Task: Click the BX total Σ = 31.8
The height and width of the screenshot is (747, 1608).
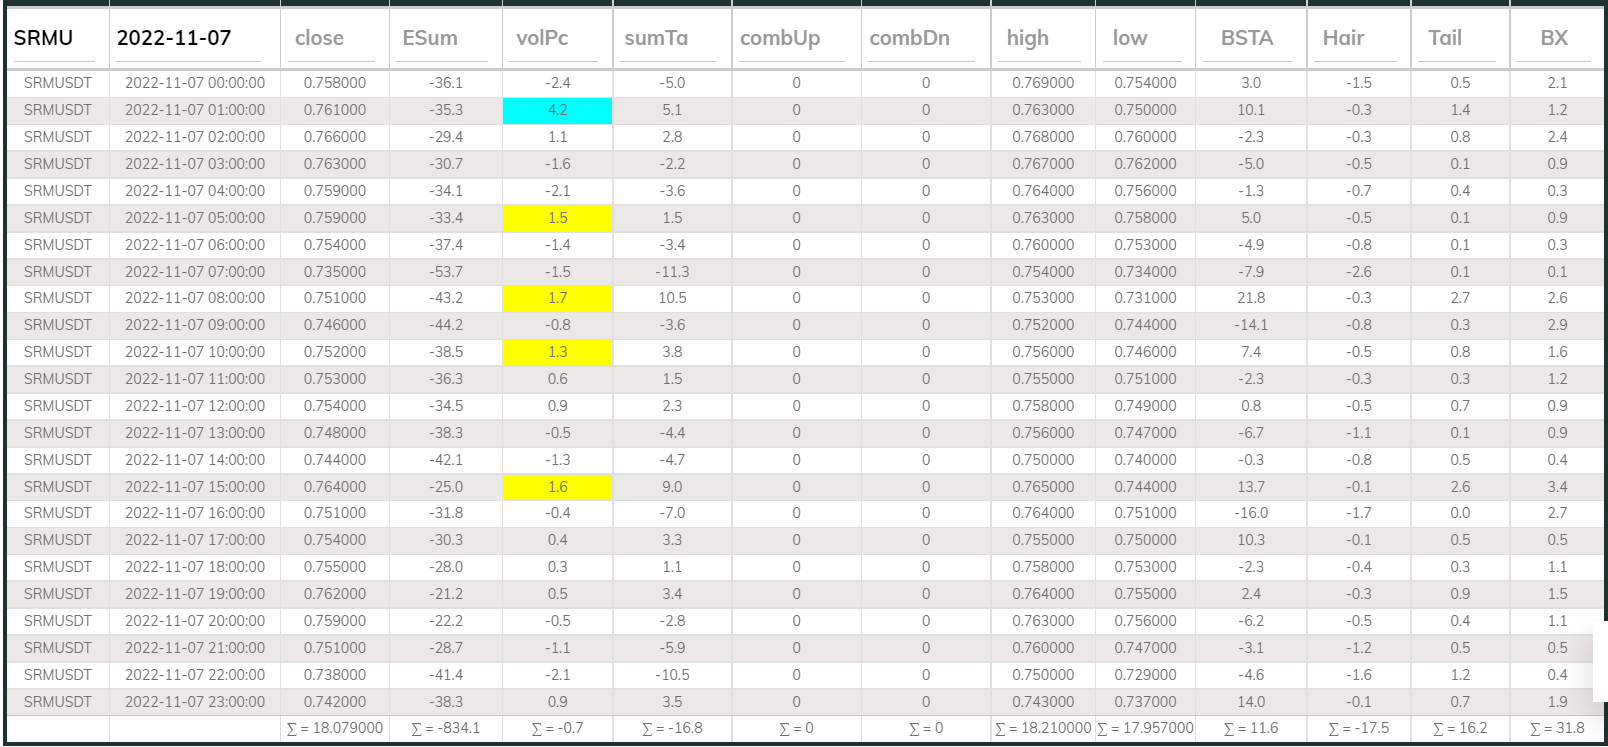Action: click(x=1557, y=728)
